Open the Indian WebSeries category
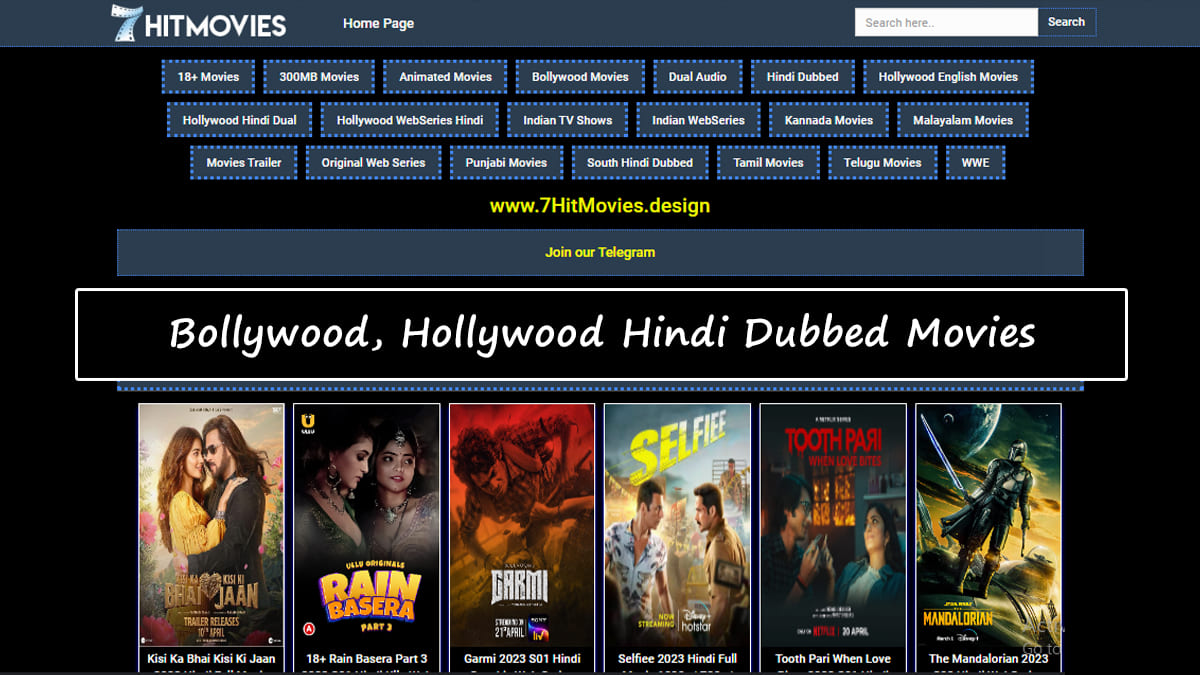This screenshot has width=1200, height=675. pos(698,120)
